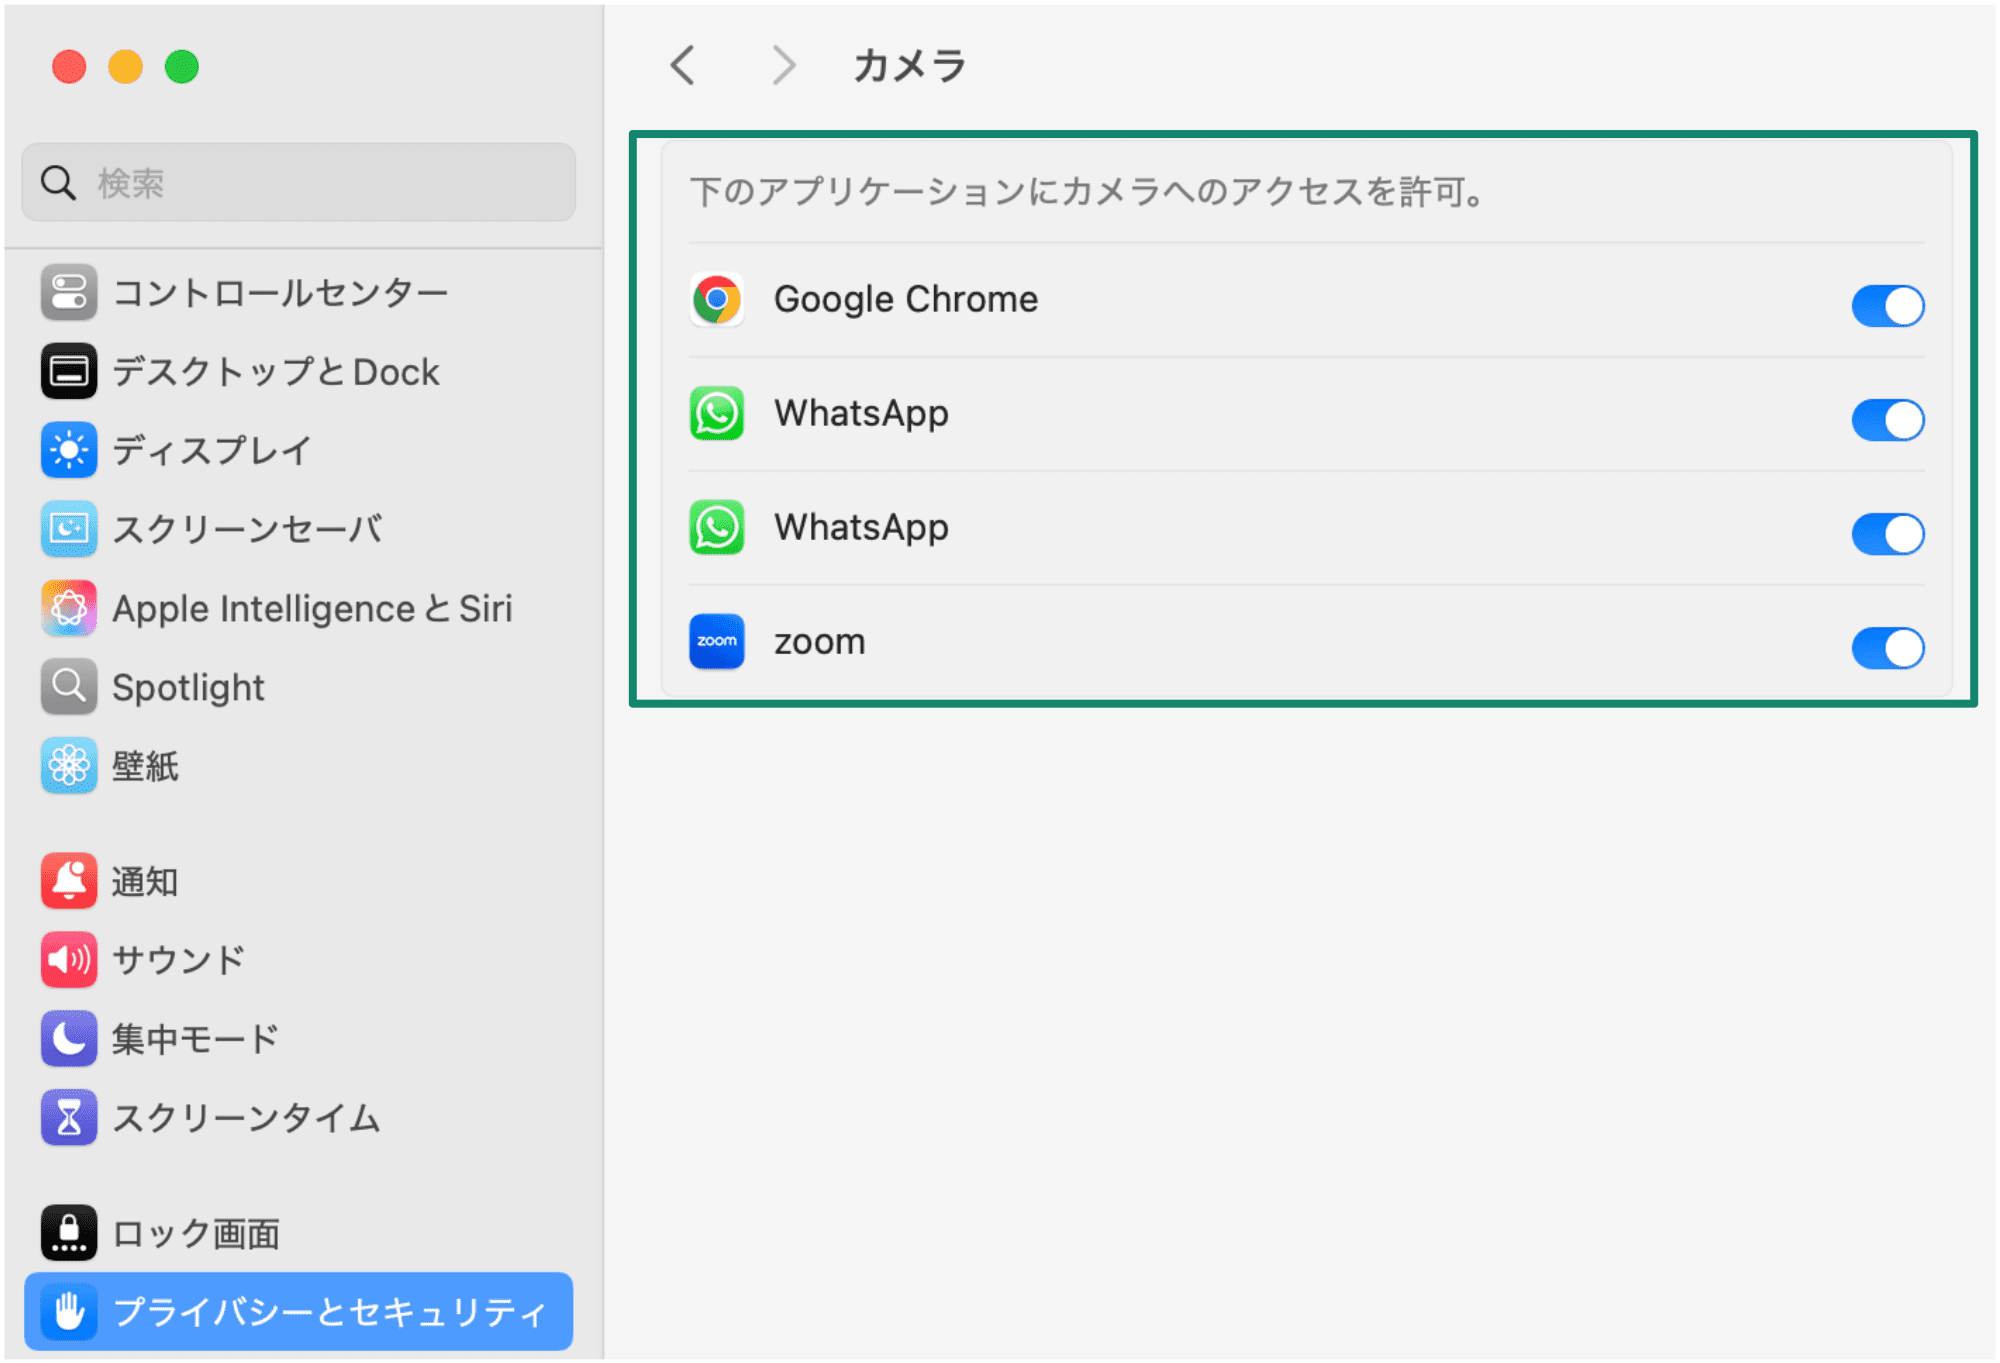Open Lock Screen (ロック画面) settings
This screenshot has height=1363, width=2000.
click(x=195, y=1233)
